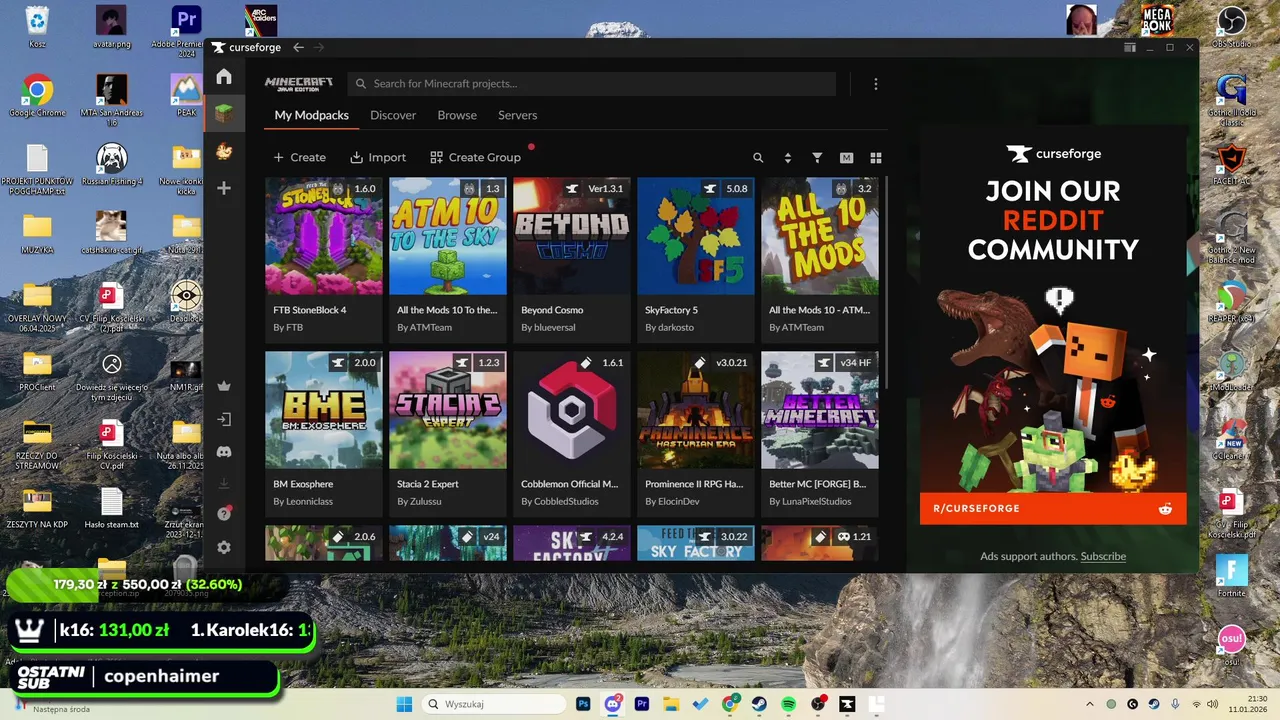Show hidden system tray icons

click(x=1090, y=704)
